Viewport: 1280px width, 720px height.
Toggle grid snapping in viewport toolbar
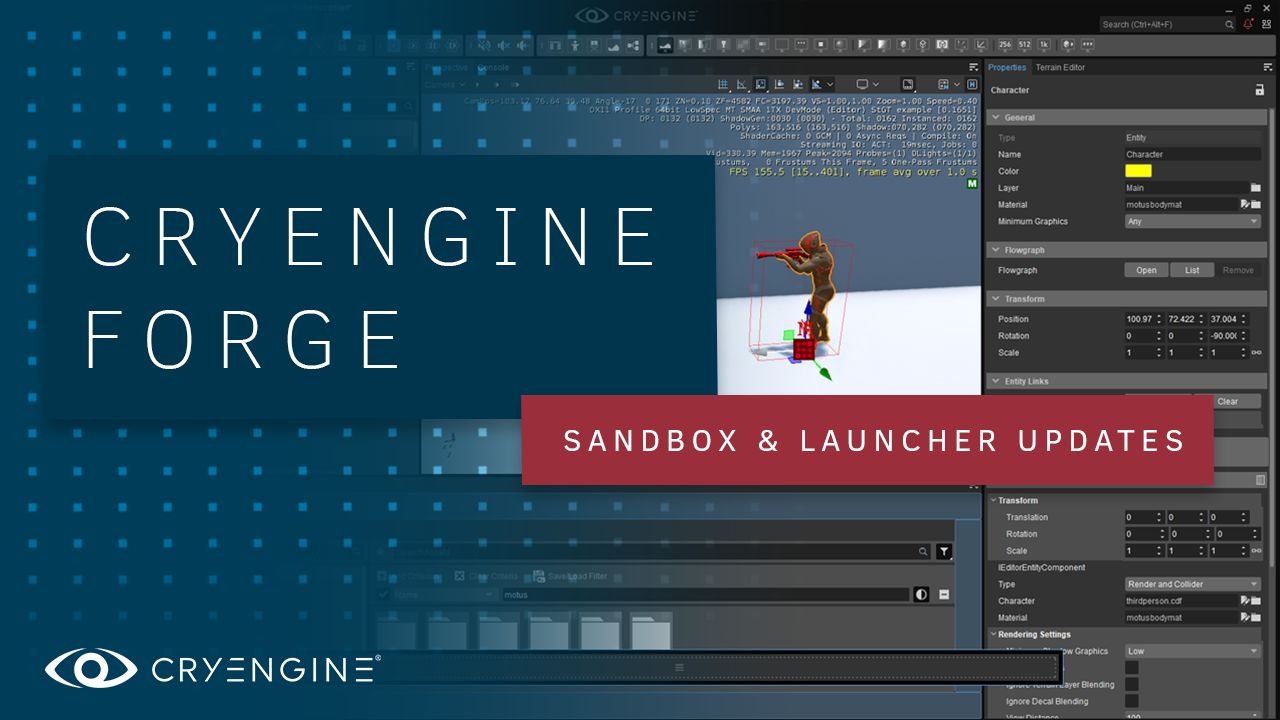click(723, 85)
